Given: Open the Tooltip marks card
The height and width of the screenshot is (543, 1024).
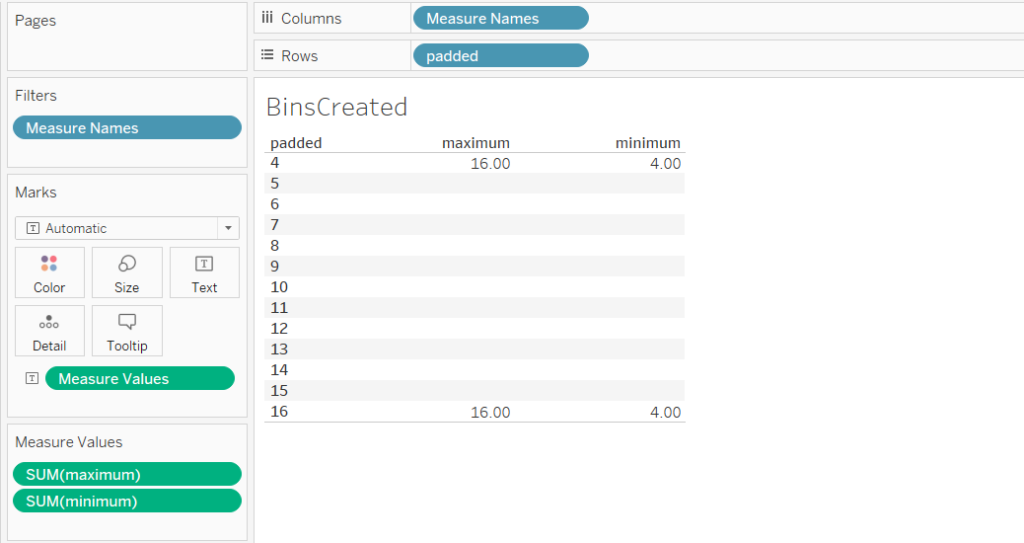Looking at the screenshot, I should coord(127,331).
